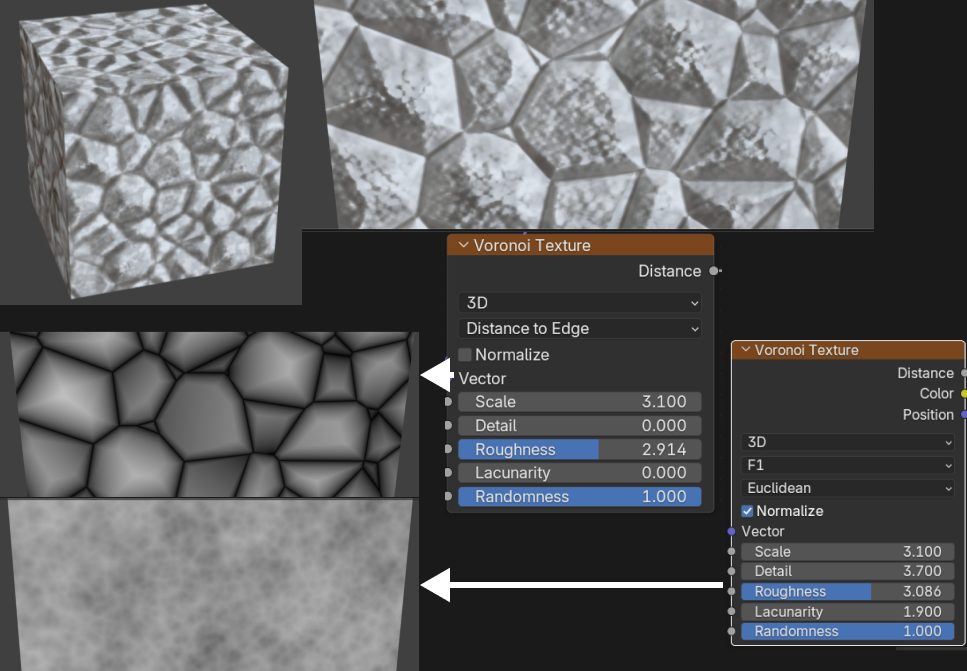Image resolution: width=967 pixels, height=671 pixels.
Task: Open the Euclidean distance metric dropdown
Action: point(848,488)
